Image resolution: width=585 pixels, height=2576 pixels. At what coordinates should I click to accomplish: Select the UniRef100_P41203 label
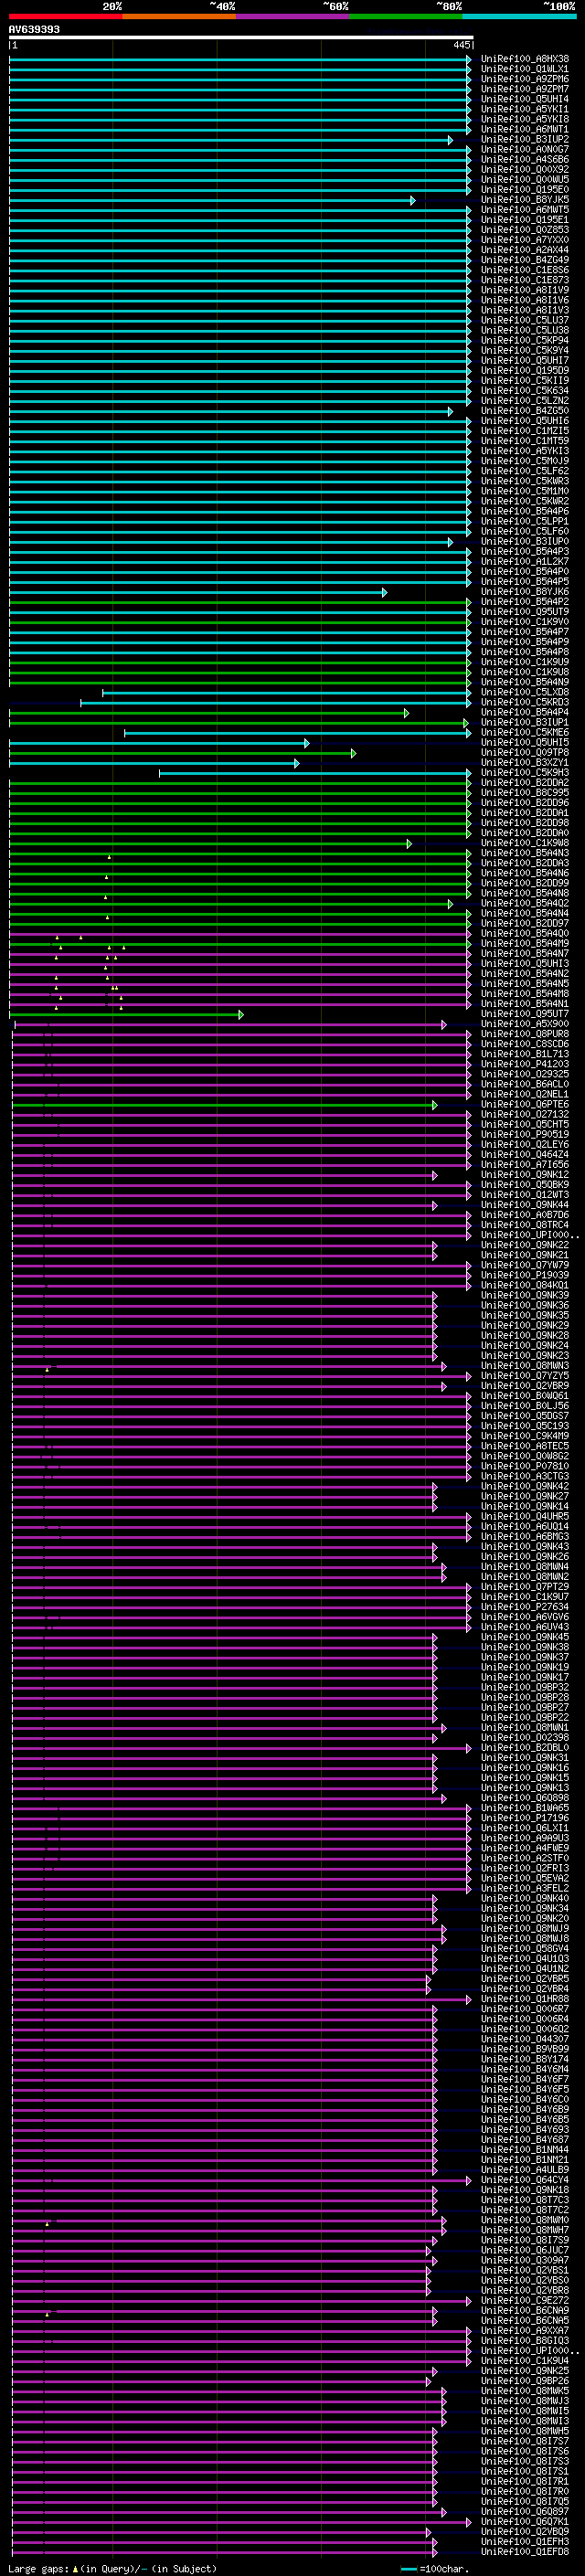525,1064
